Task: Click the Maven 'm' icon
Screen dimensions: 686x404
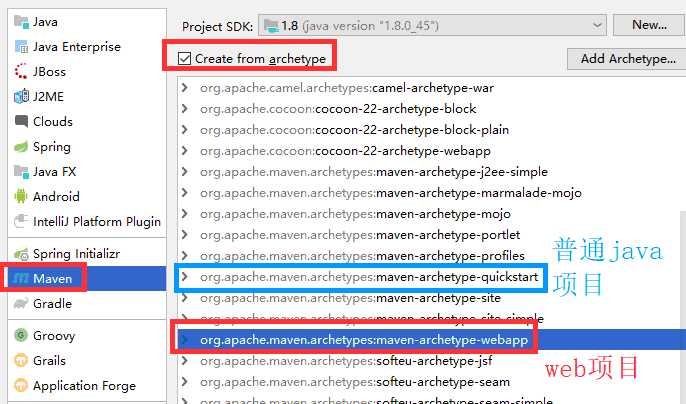Action: (21, 278)
